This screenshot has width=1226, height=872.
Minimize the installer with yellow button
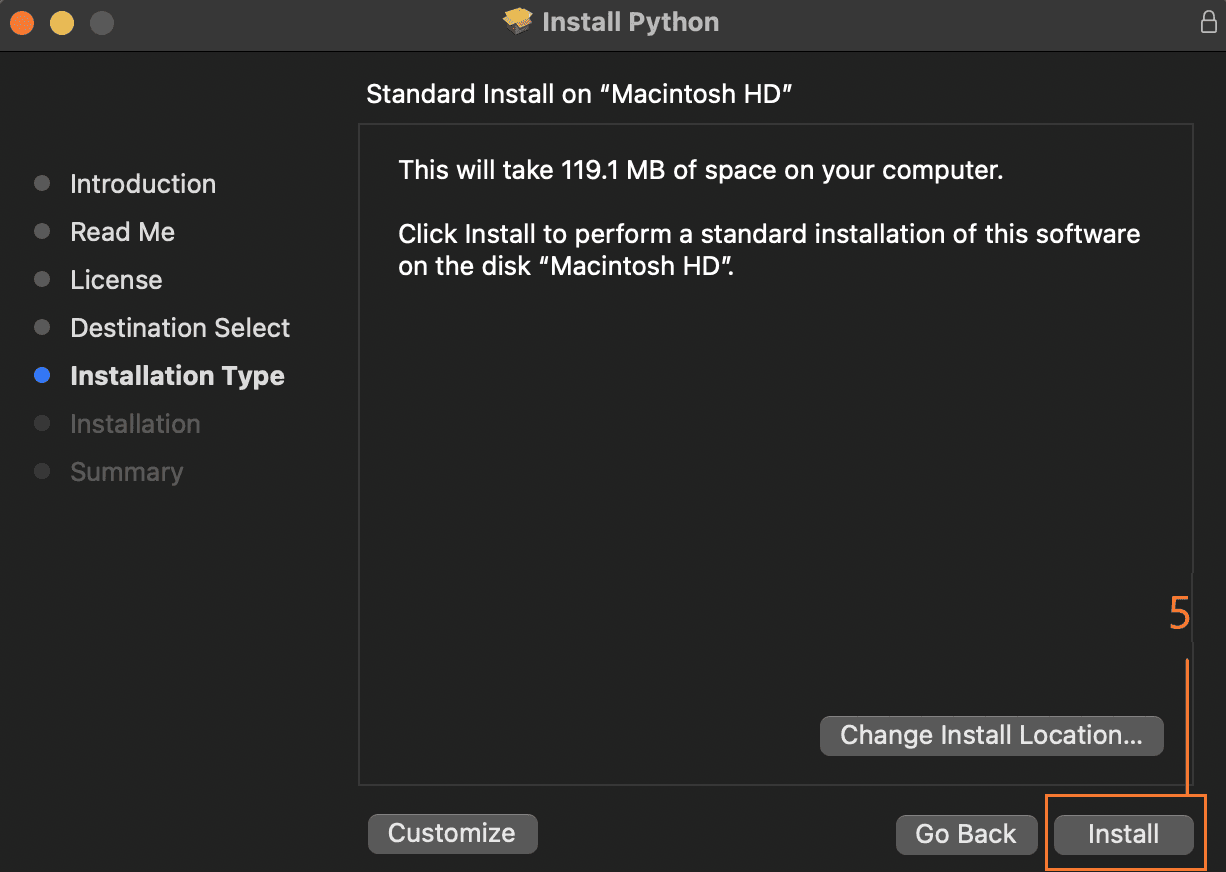pos(62,22)
